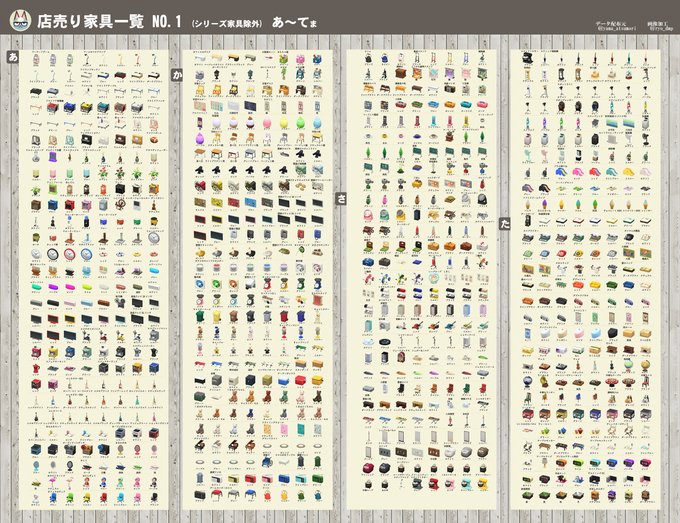Click the cat-with-glasses avatar icon in the header
The height and width of the screenshot is (523, 680).
click(20, 20)
